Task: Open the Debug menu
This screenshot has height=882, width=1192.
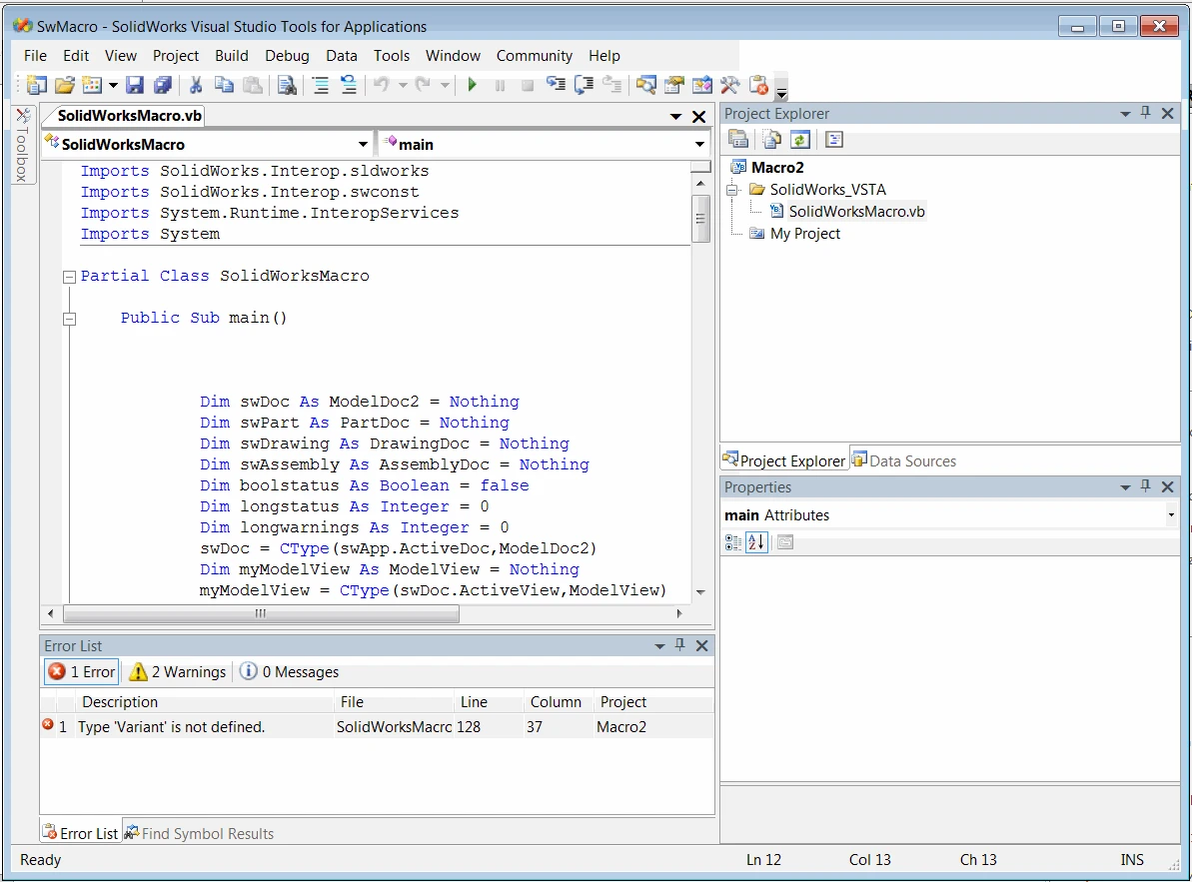Action: pyautogui.click(x=286, y=56)
